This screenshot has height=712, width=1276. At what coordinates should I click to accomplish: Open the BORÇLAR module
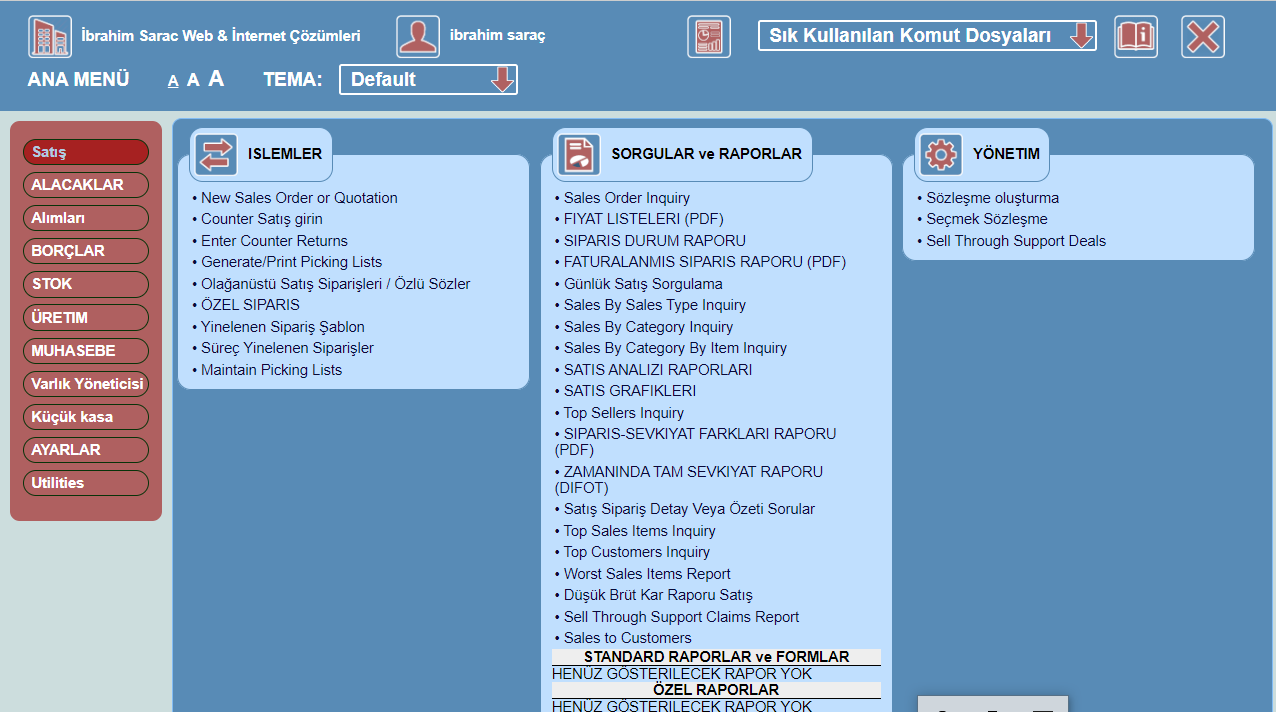coord(86,251)
